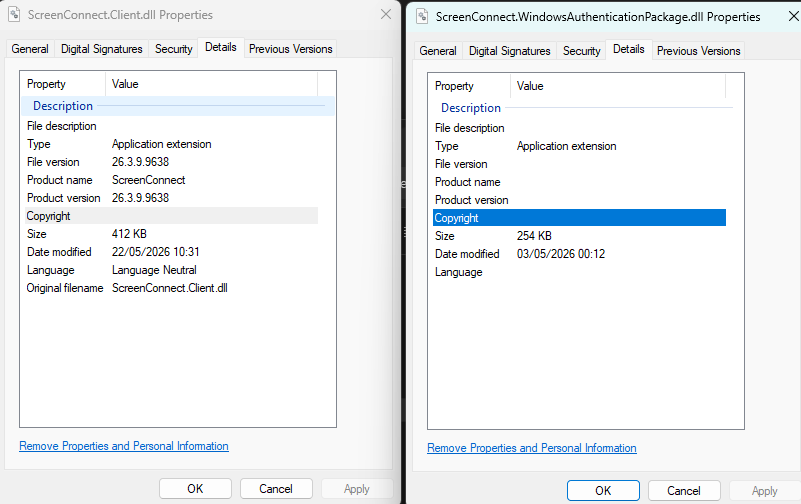Select Product version 26.3.9.9638 row
The height and width of the screenshot is (504, 801).
coord(171,198)
